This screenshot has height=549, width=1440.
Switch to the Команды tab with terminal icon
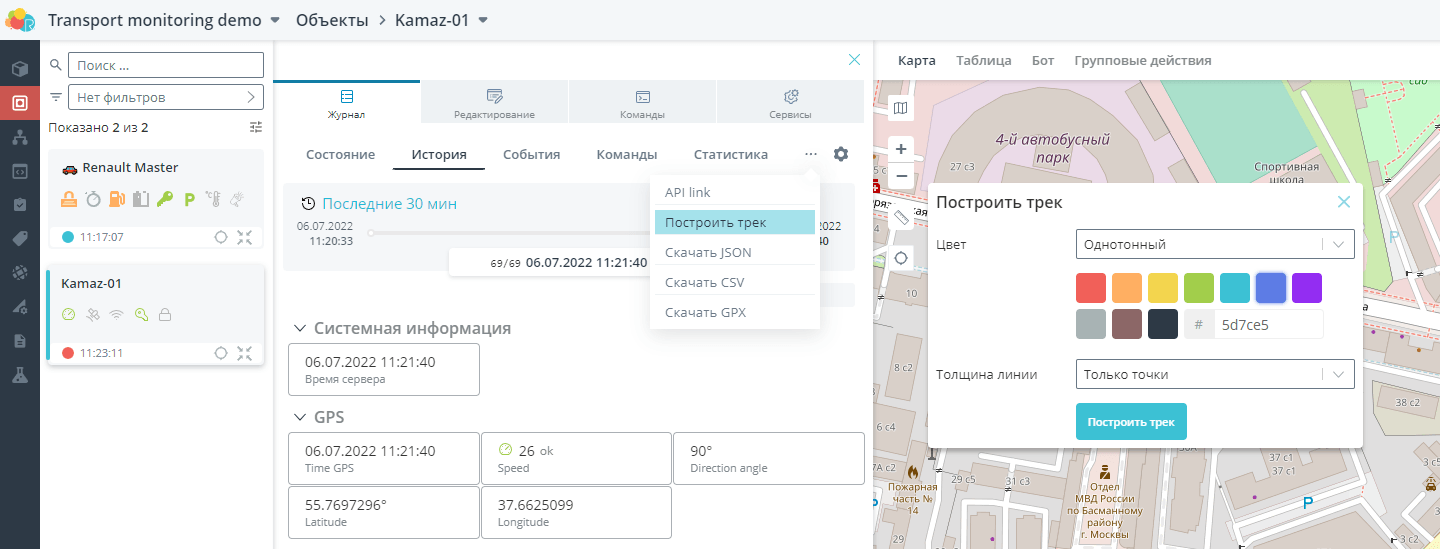click(642, 103)
